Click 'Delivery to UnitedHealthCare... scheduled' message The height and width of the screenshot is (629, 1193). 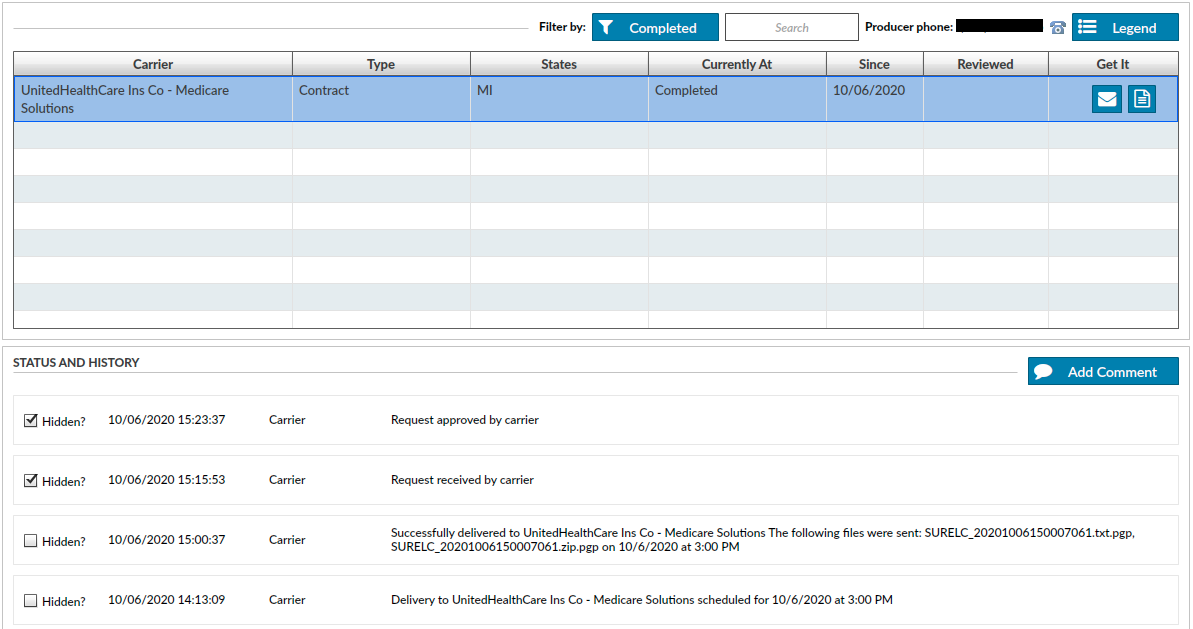[x=642, y=600]
